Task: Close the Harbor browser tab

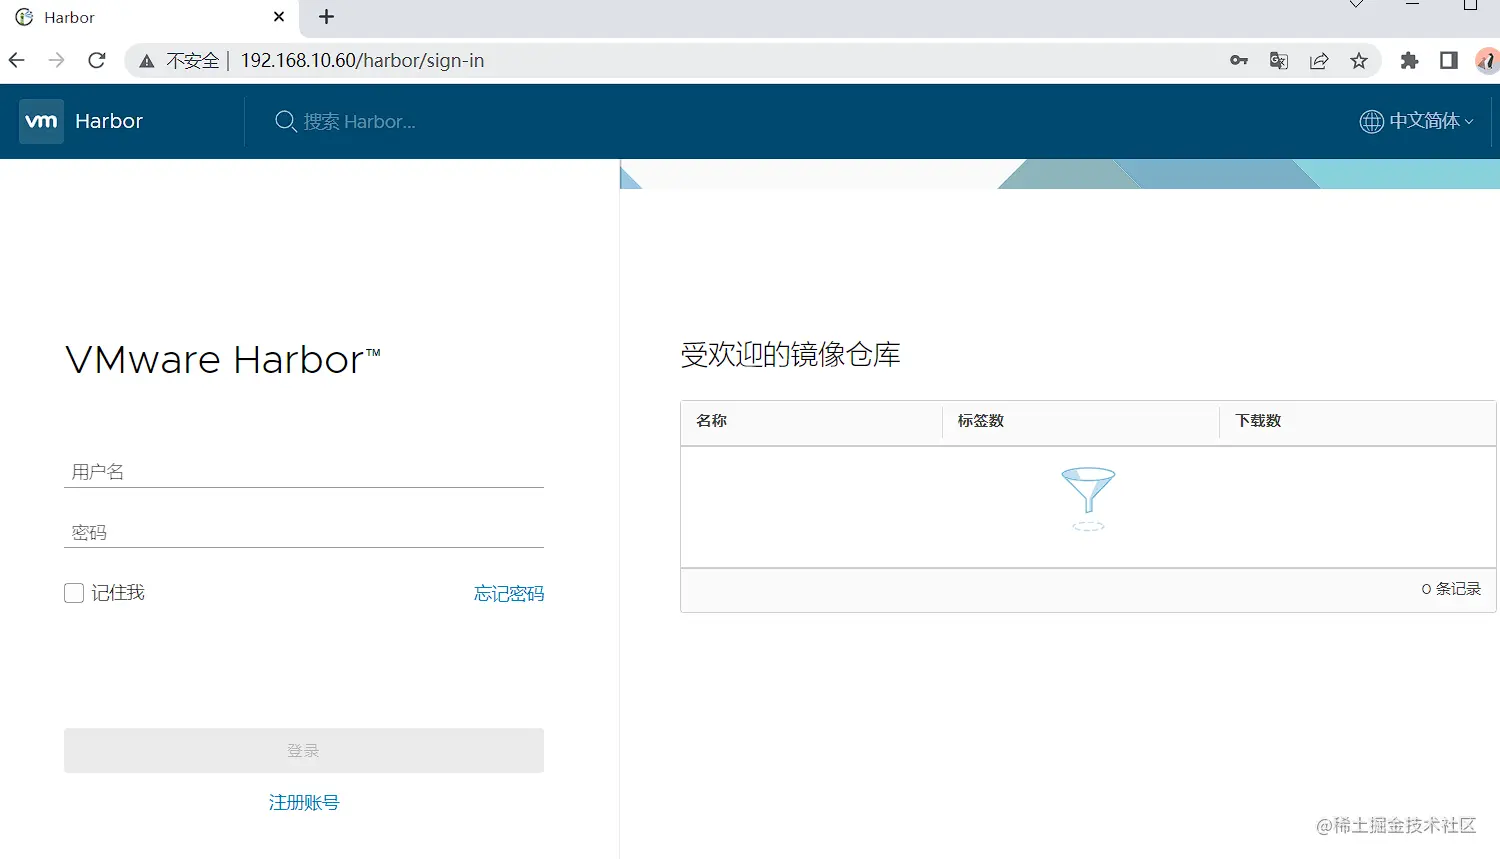Action: pos(279,17)
